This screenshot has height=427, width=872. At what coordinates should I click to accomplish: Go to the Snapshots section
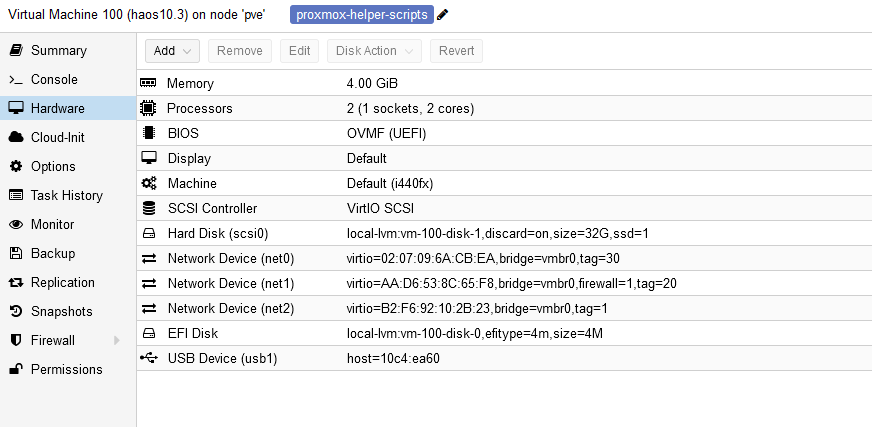click(x=61, y=312)
